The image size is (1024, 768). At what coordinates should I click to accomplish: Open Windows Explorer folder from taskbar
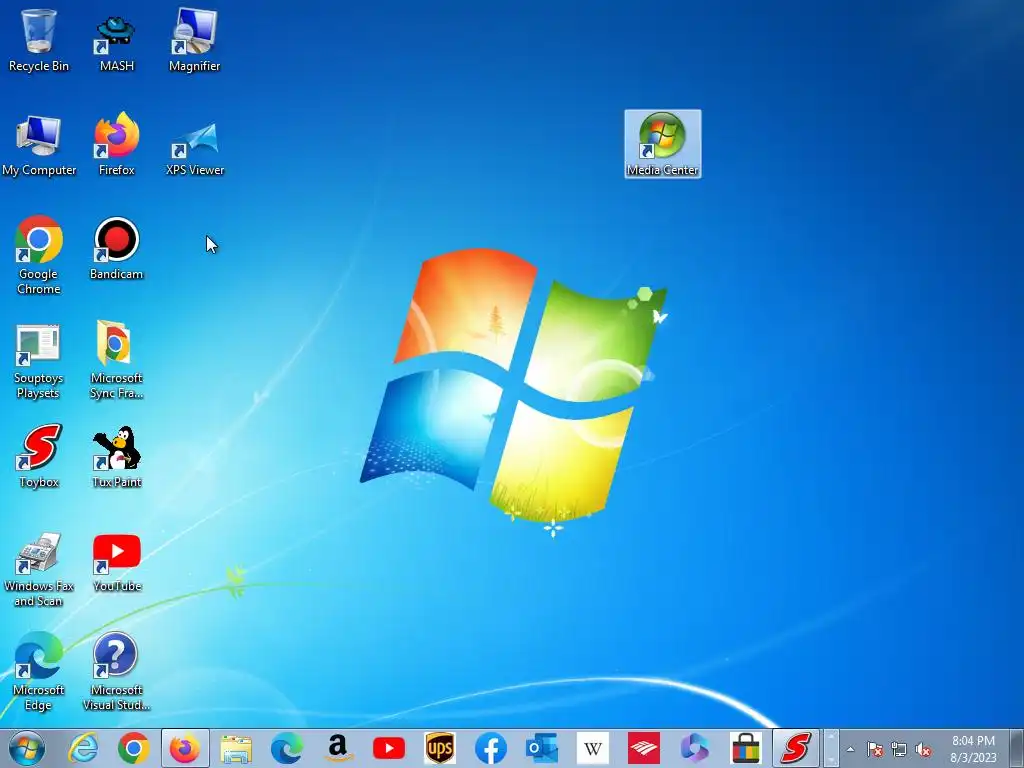point(236,748)
